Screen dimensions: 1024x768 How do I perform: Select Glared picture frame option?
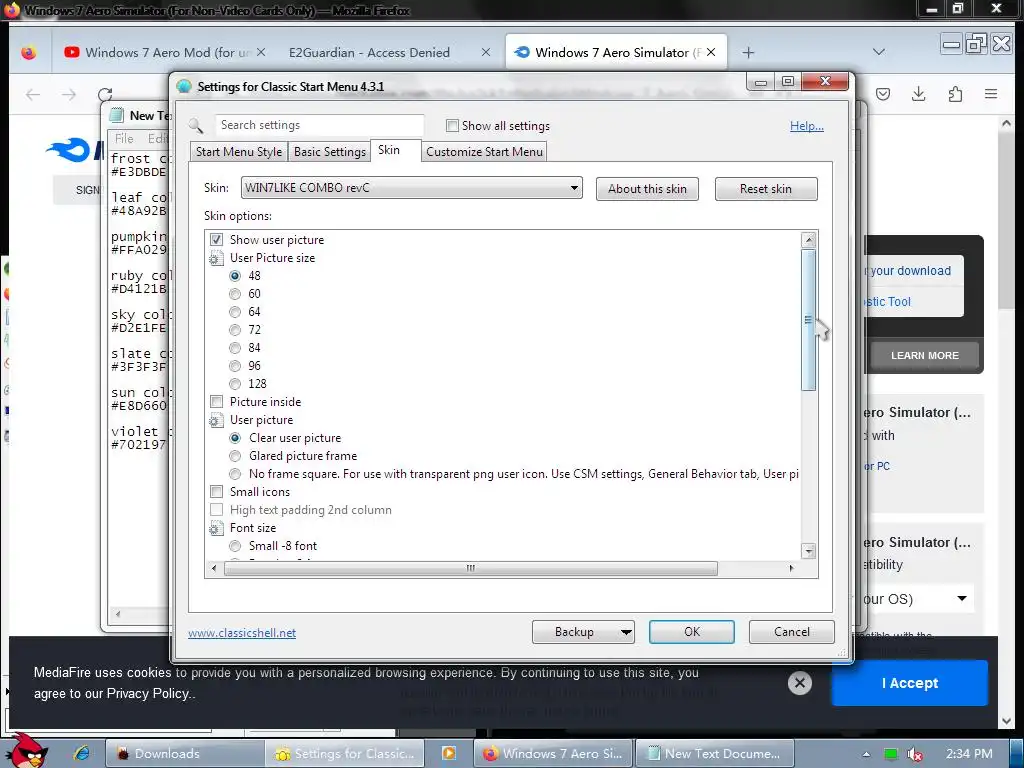235,456
